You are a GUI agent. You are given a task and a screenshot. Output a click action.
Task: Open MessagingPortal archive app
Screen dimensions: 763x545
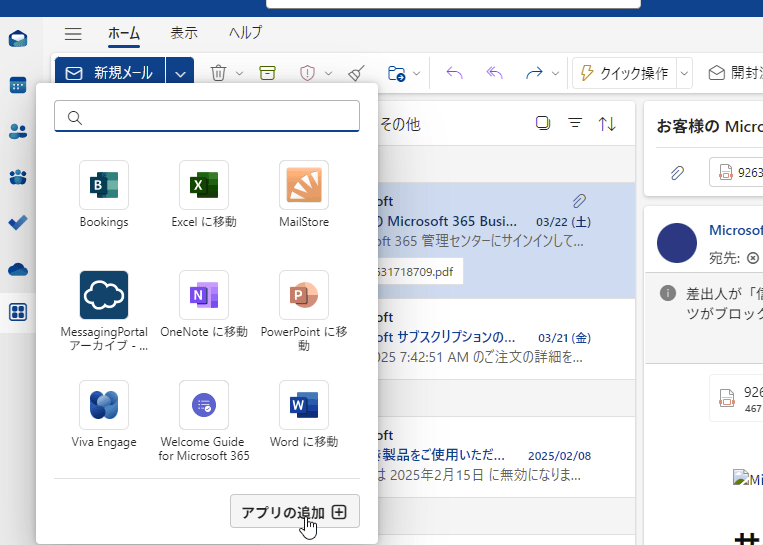point(104,295)
